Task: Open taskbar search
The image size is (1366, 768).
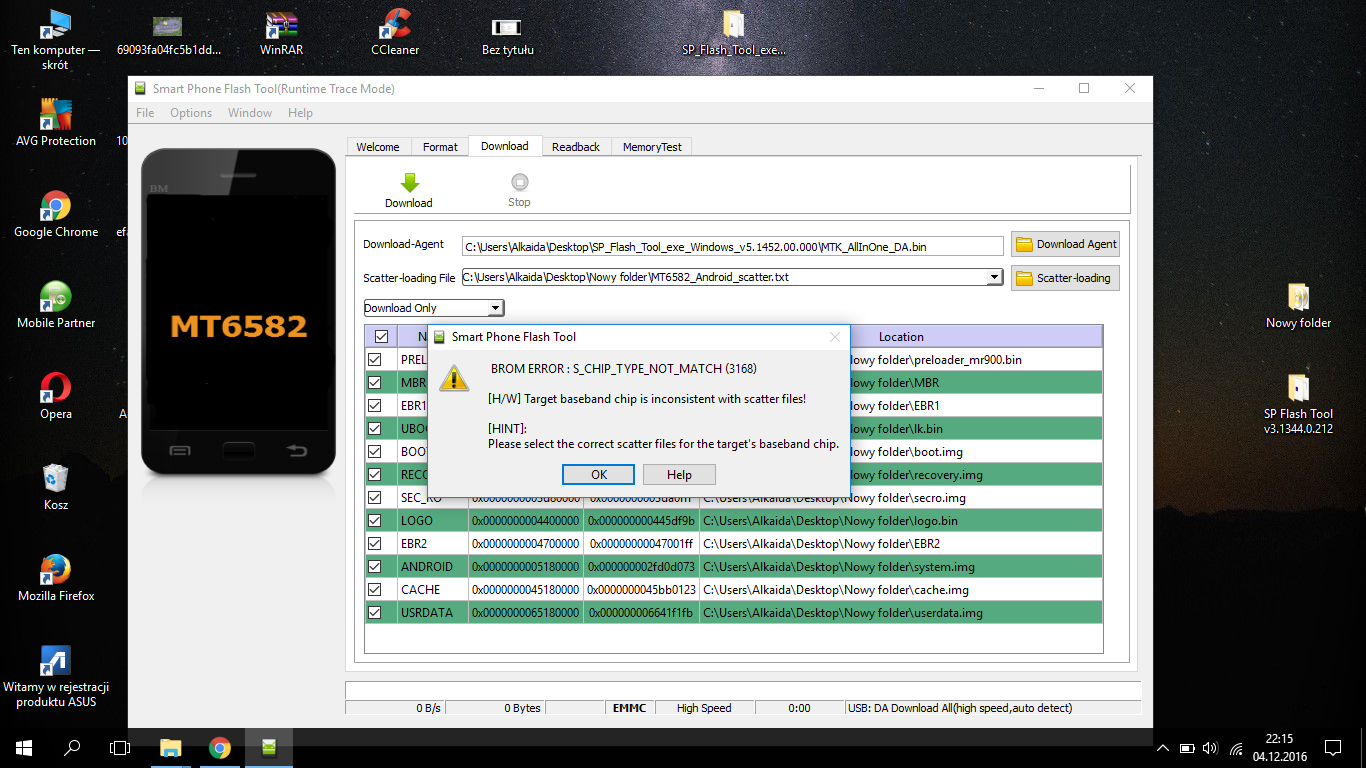Action: pyautogui.click(x=72, y=747)
